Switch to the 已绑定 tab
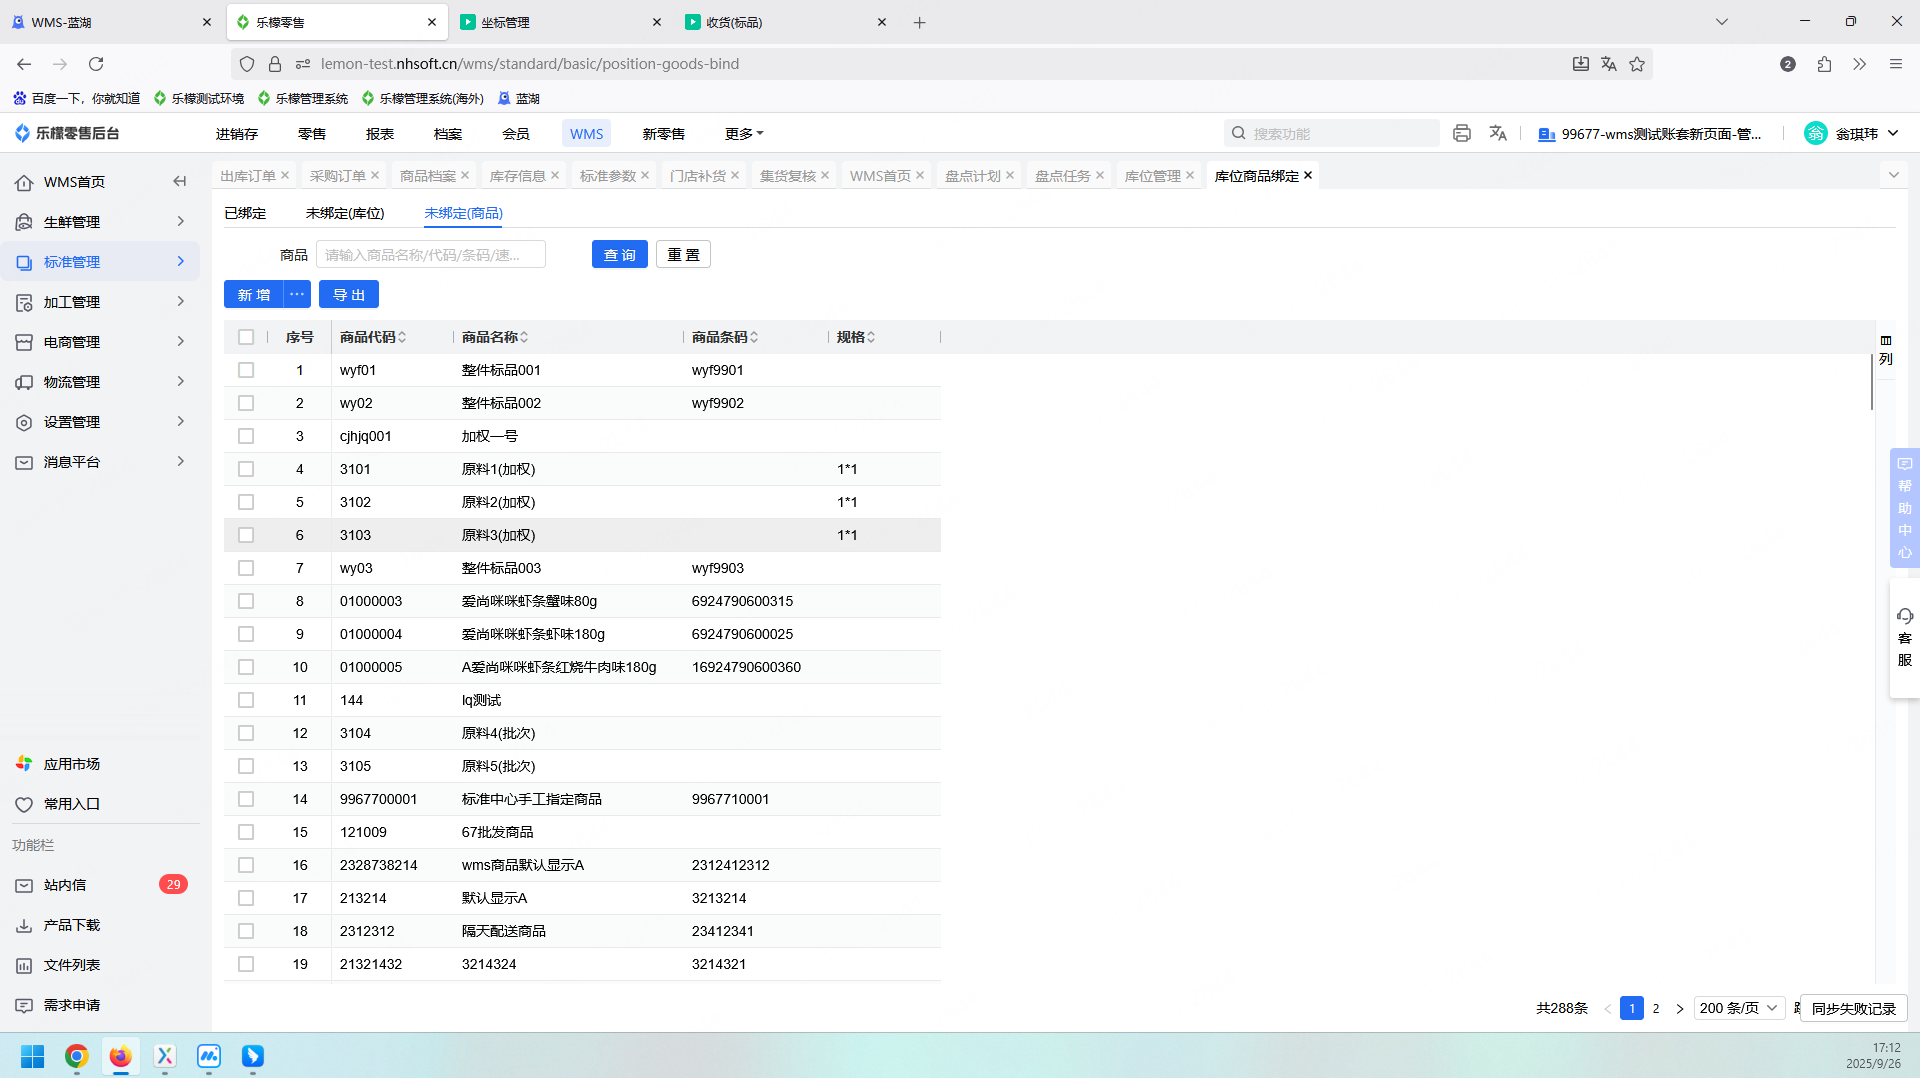The image size is (1920, 1078). 245,213
